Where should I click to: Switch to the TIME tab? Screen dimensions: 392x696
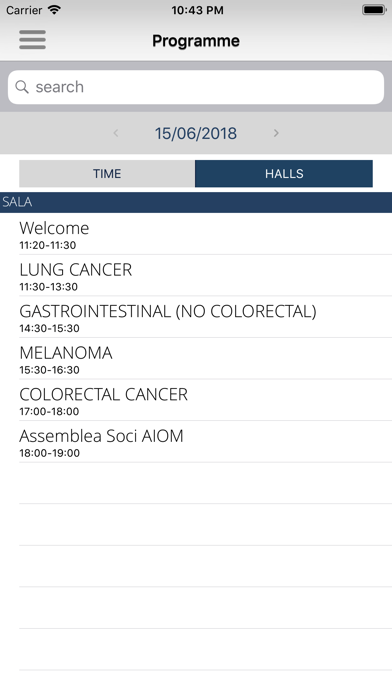click(107, 174)
